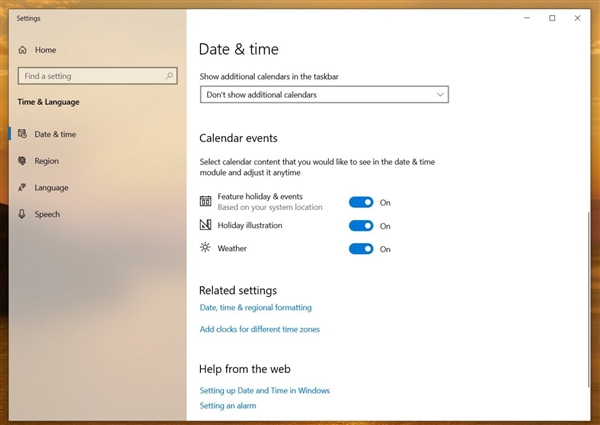This screenshot has width=600, height=425.
Task: Maximize the Settings window
Action: coord(552,18)
